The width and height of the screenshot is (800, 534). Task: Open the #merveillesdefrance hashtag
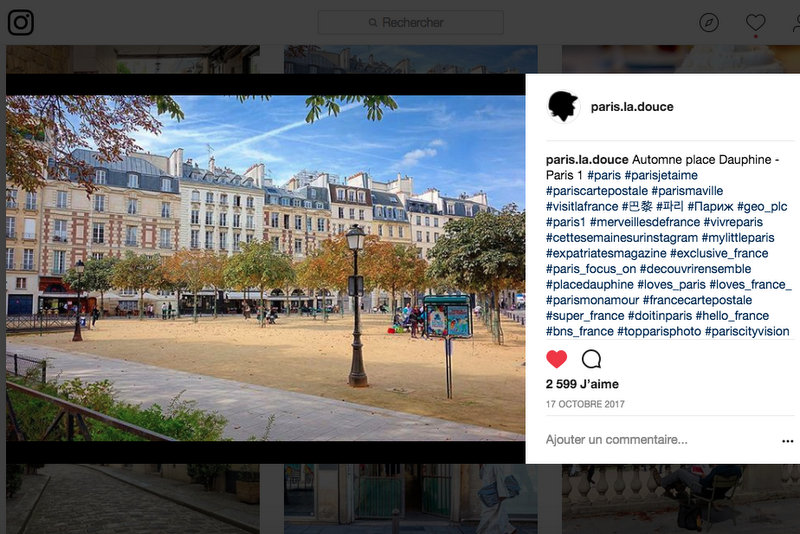[x=645, y=222]
